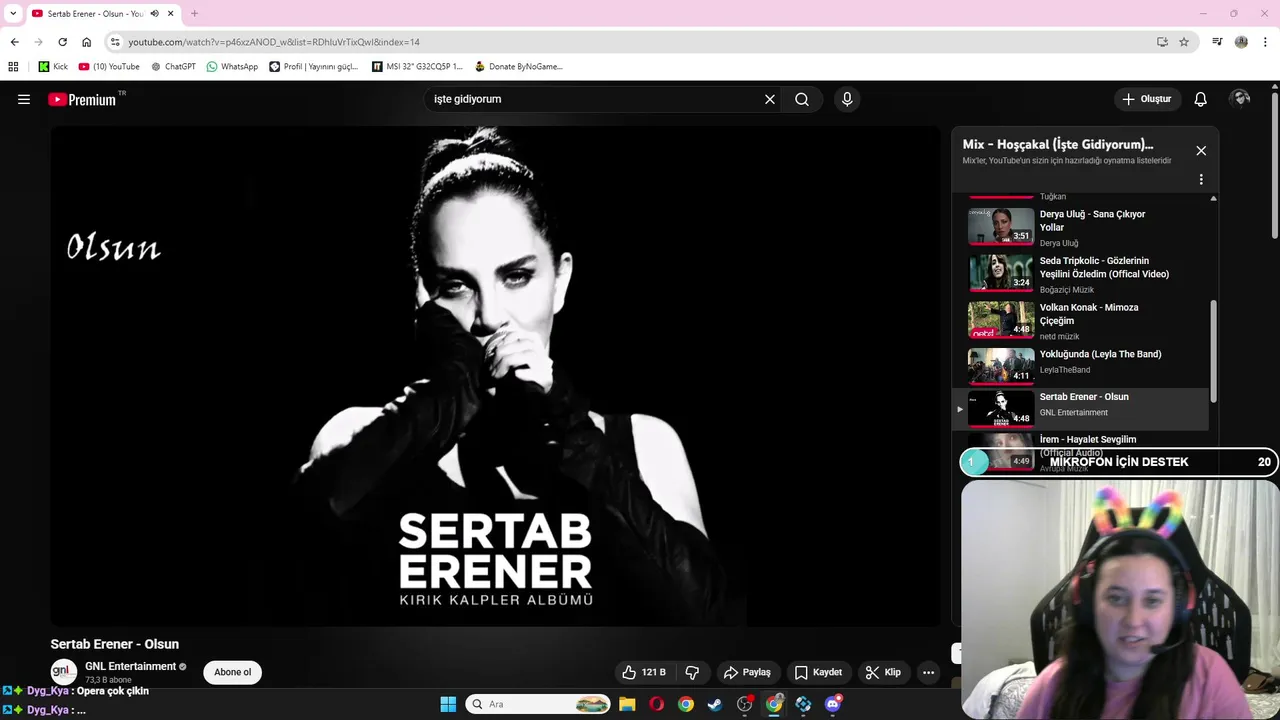This screenshot has width=1280, height=720.
Task: Open Steam from taskbar
Action: pos(715,704)
